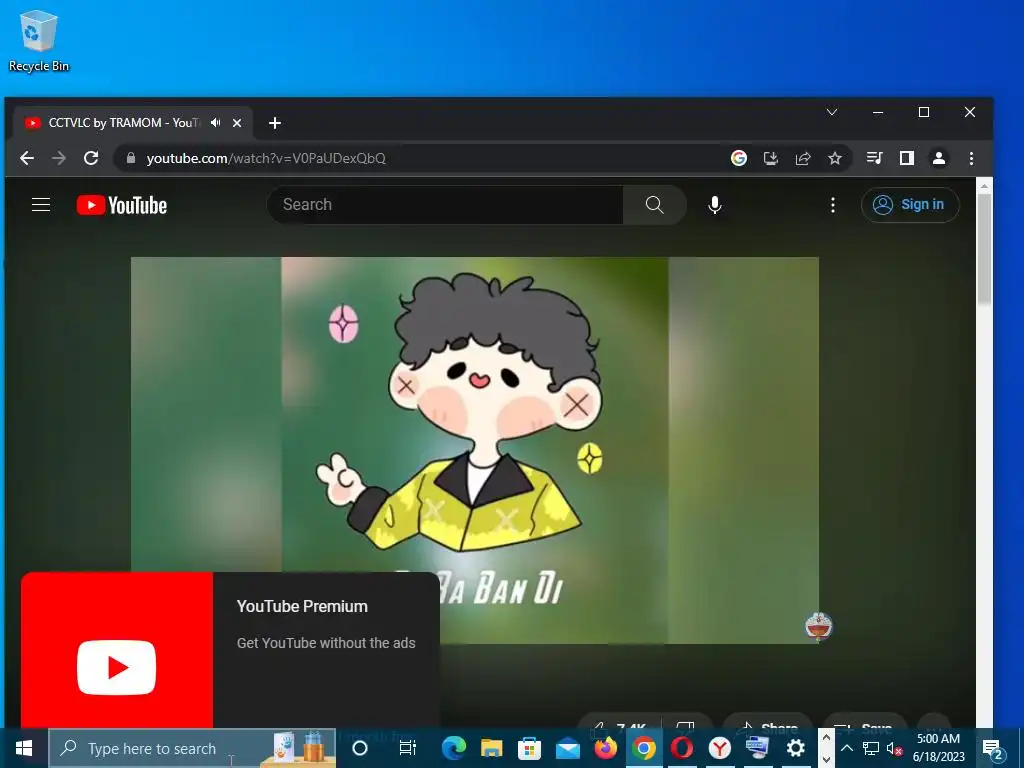Select the youtube.com address bar URL
The width and height of the screenshot is (1024, 768).
pyautogui.click(x=266, y=159)
